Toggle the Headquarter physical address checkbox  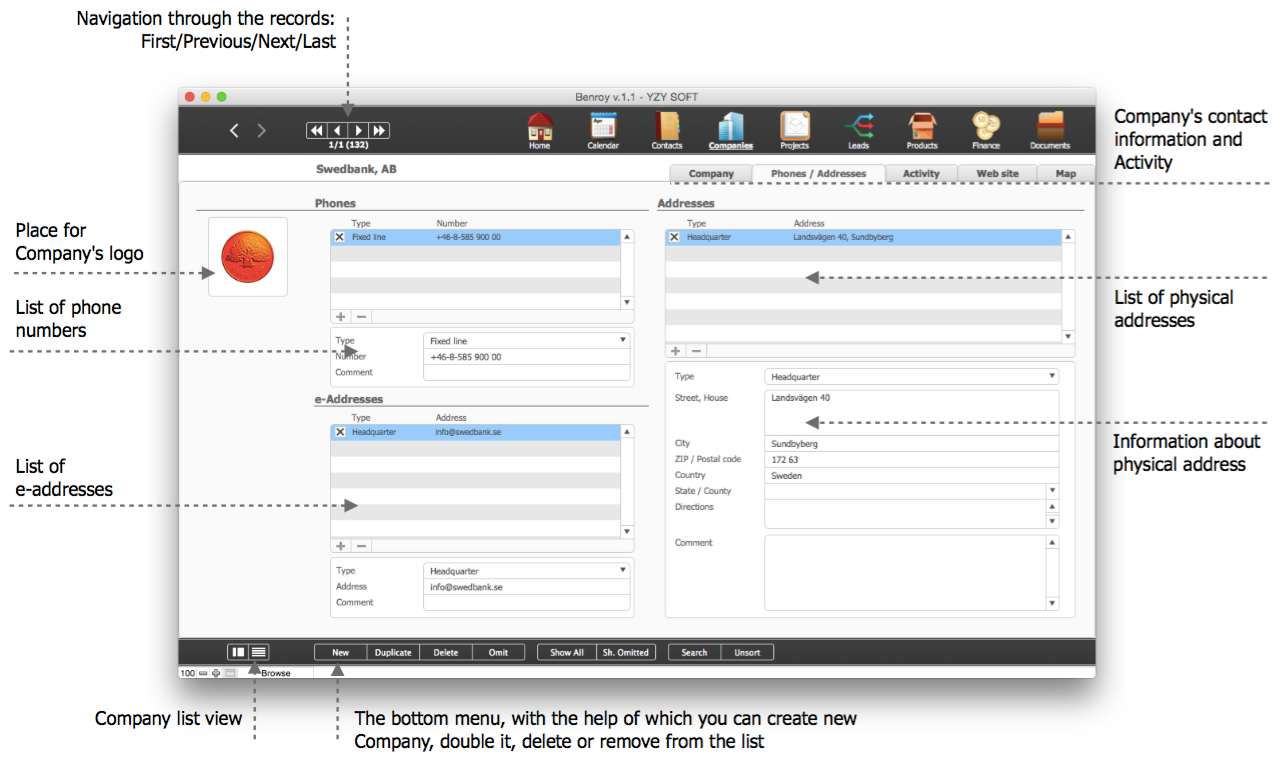tap(674, 238)
